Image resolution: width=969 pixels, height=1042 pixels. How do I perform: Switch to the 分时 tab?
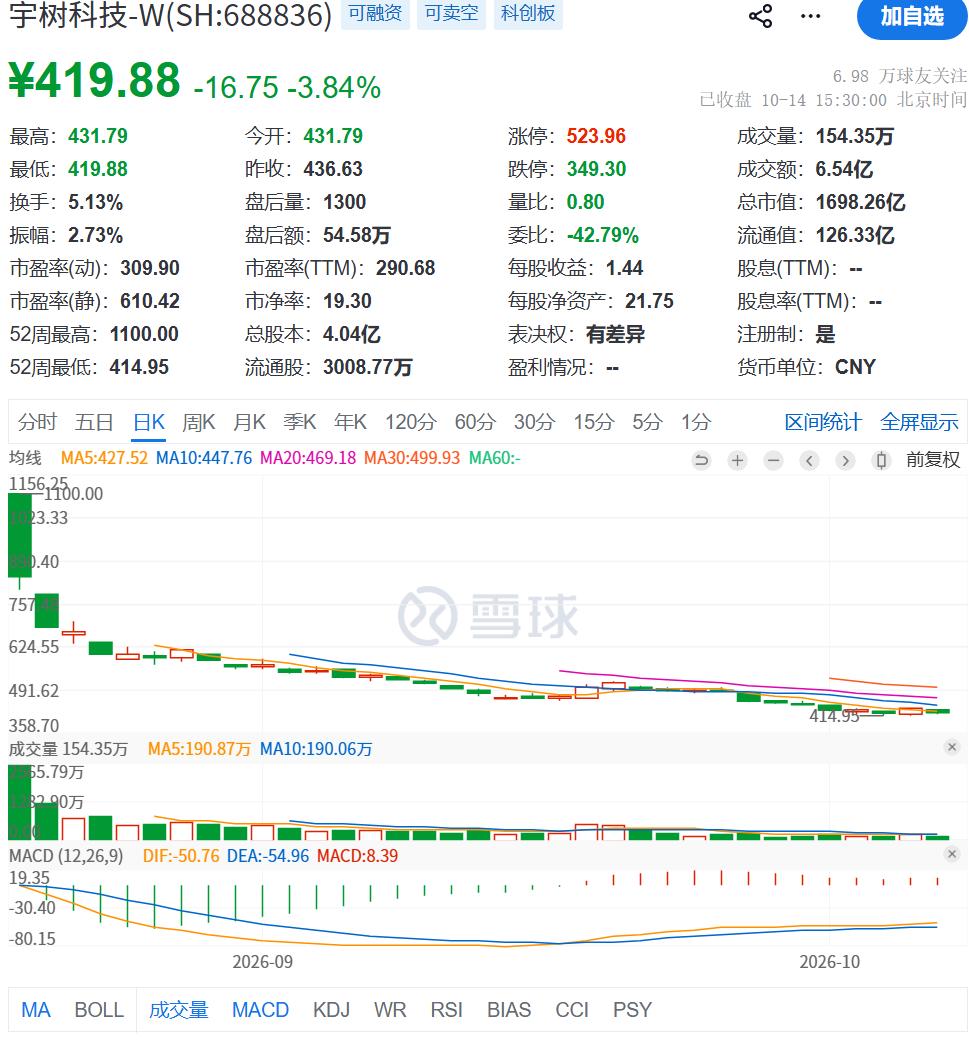click(37, 422)
